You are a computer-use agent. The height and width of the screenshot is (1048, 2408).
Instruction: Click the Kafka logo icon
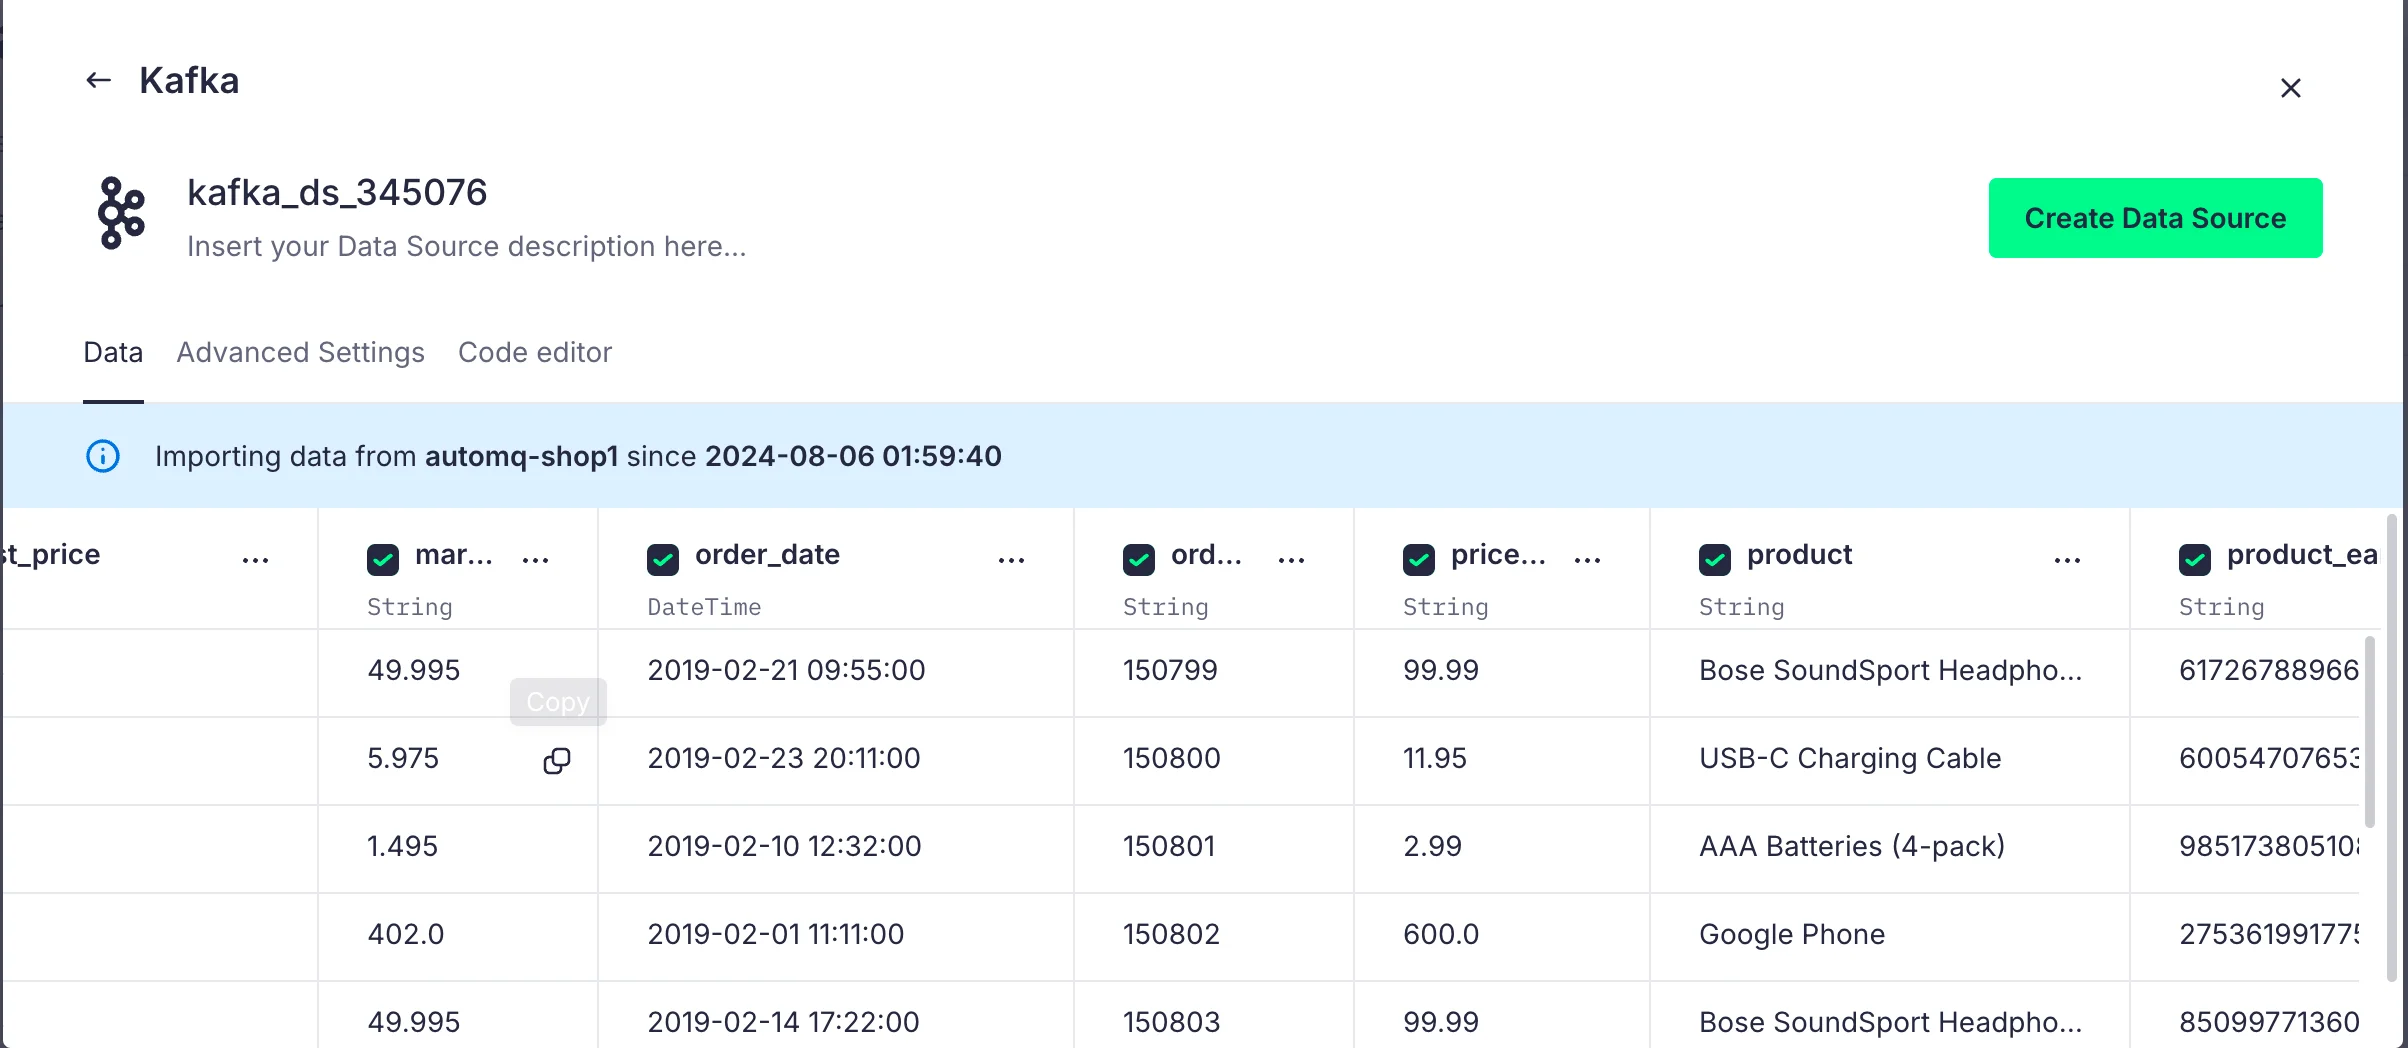point(121,213)
